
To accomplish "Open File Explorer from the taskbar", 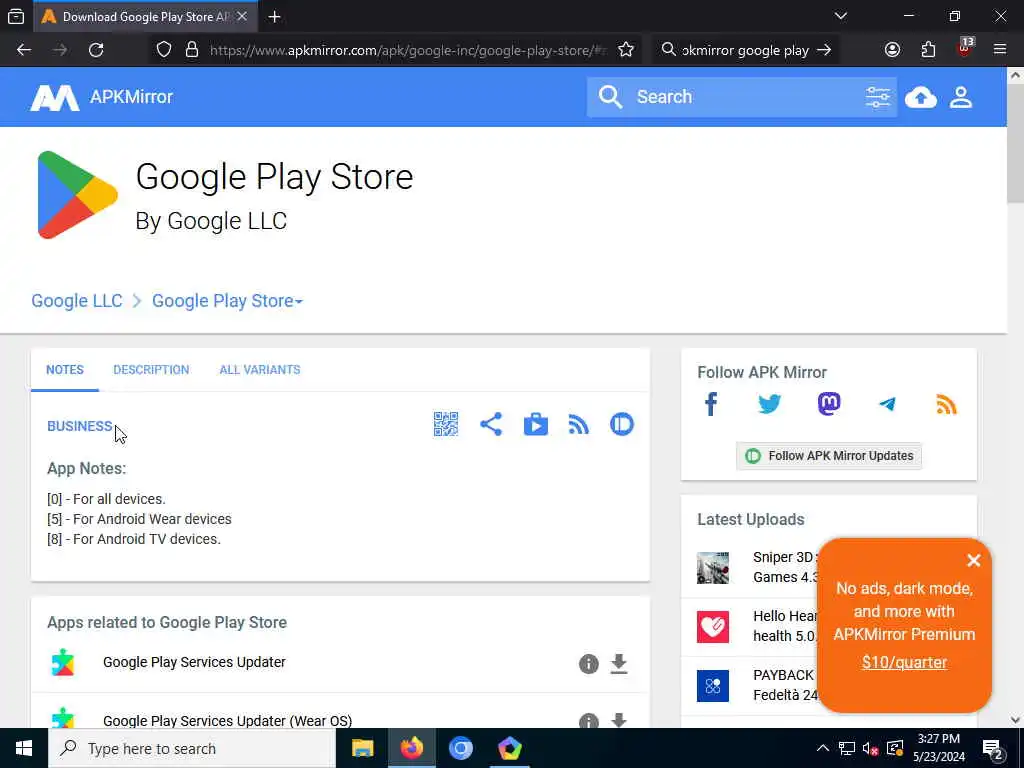I will [x=362, y=748].
